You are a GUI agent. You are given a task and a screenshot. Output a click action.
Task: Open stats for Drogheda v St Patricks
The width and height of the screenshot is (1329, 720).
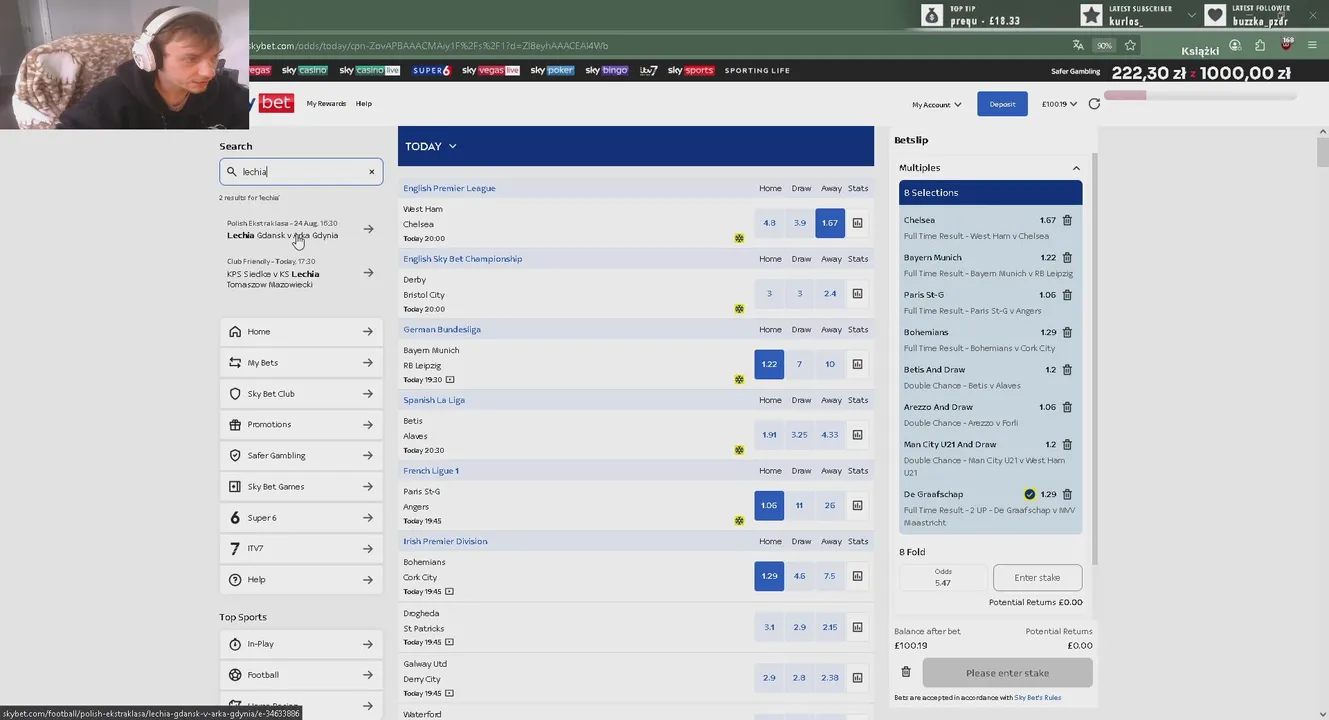pyautogui.click(x=857, y=627)
